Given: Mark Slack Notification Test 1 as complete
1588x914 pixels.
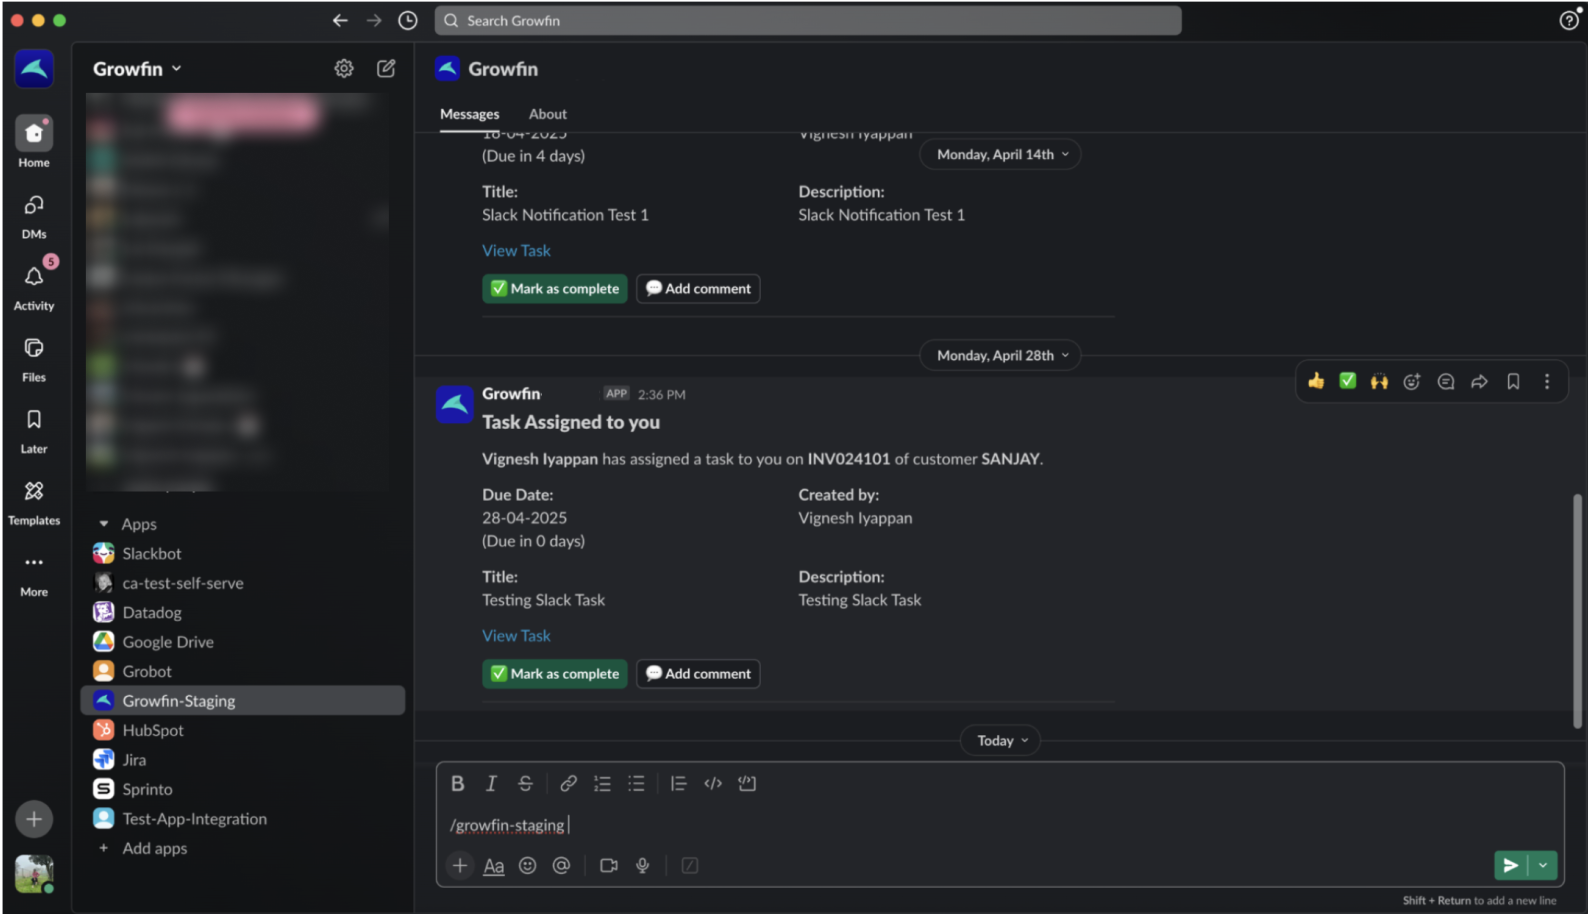Looking at the screenshot, I should click(x=555, y=288).
